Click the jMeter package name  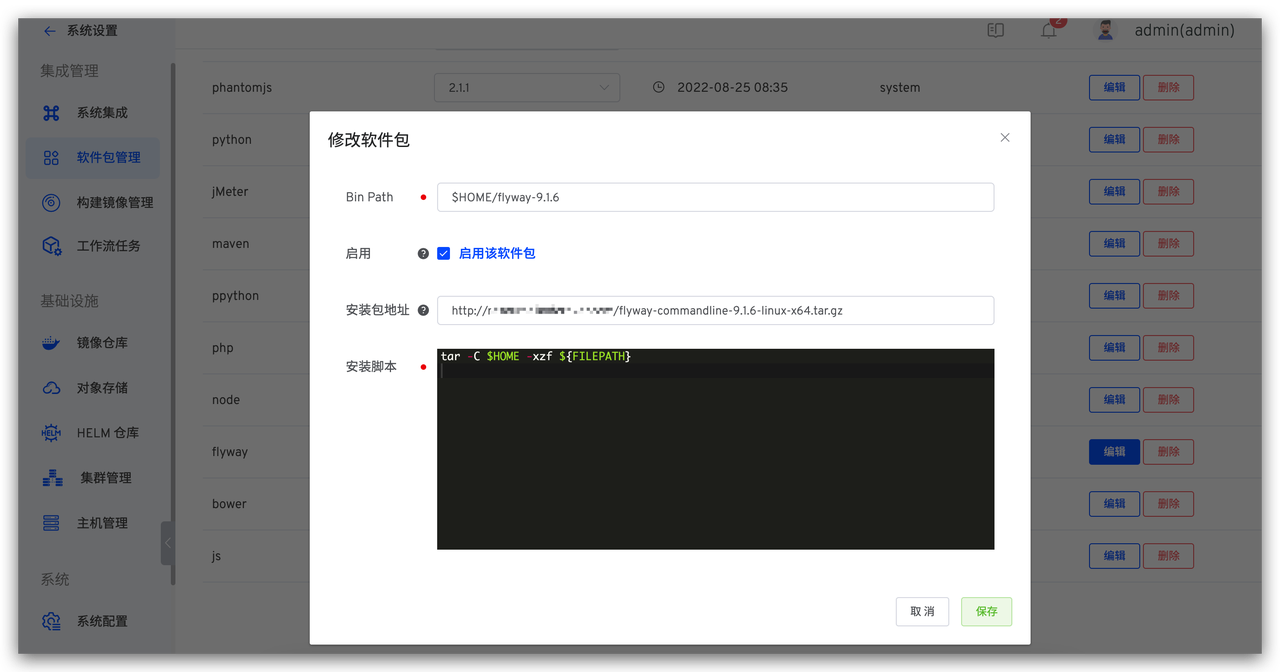[230, 191]
